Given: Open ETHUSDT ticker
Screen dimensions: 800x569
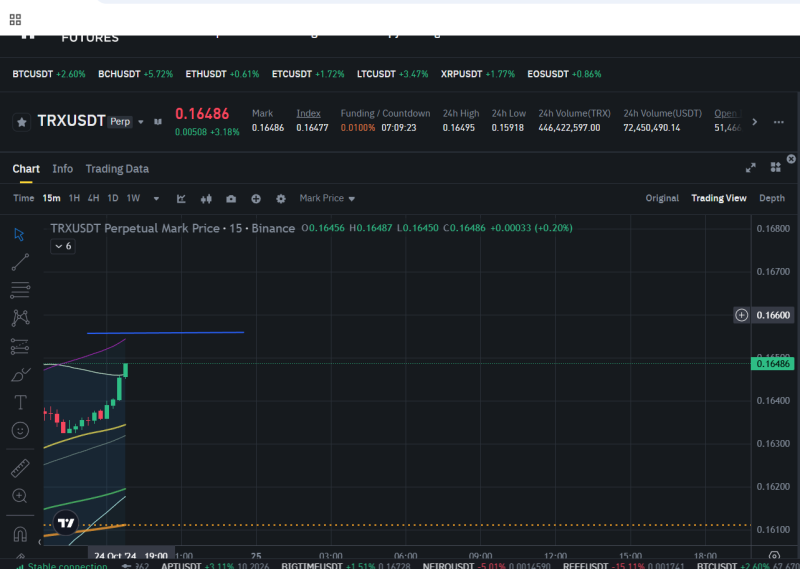Looking at the screenshot, I should (x=222, y=74).
